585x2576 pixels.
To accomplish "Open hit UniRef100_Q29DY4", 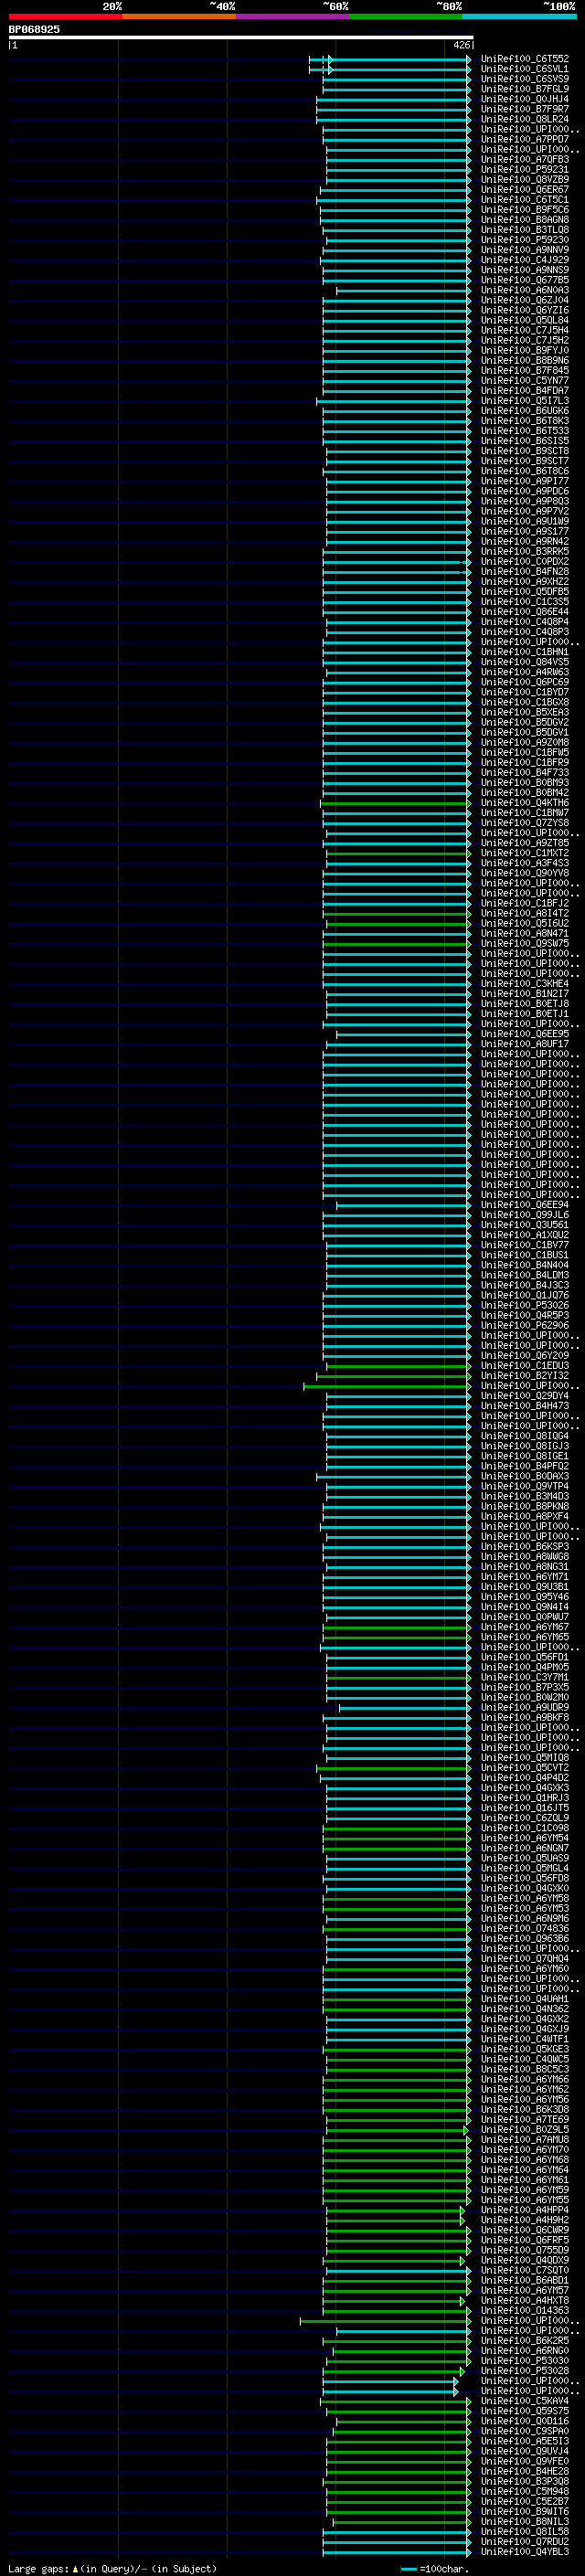I will [525, 1396].
